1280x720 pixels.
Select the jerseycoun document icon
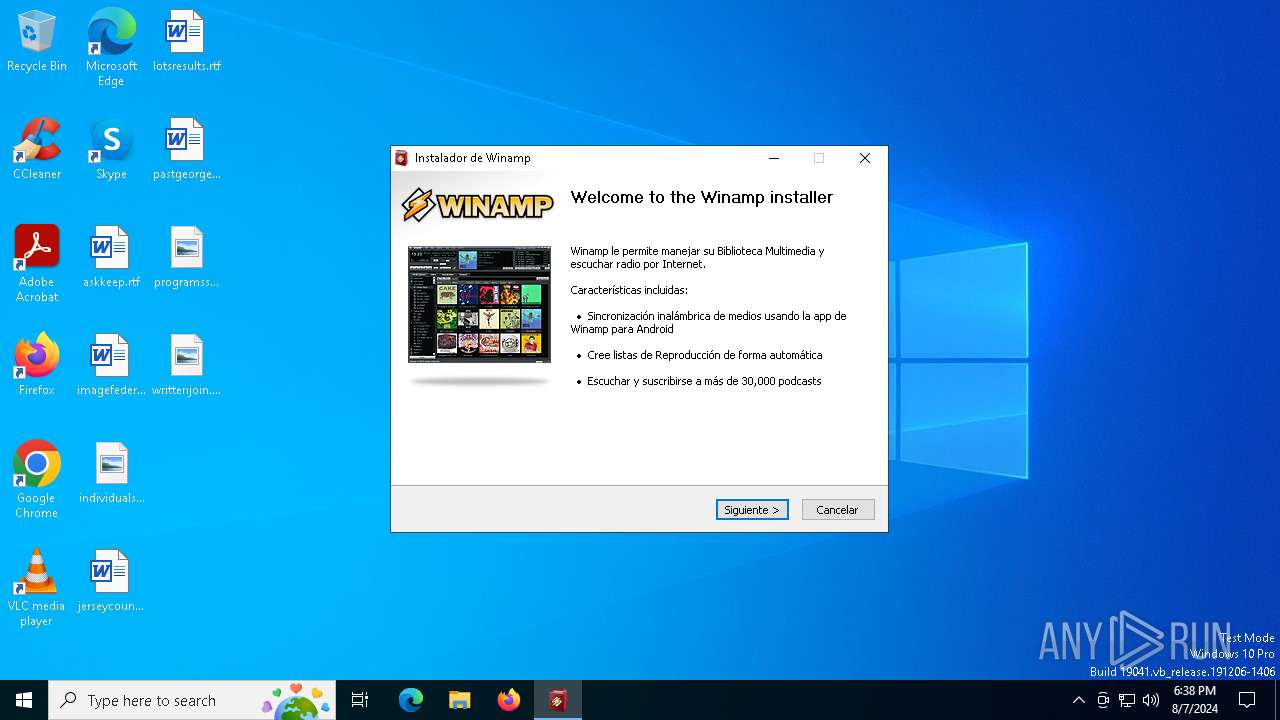pos(111,582)
